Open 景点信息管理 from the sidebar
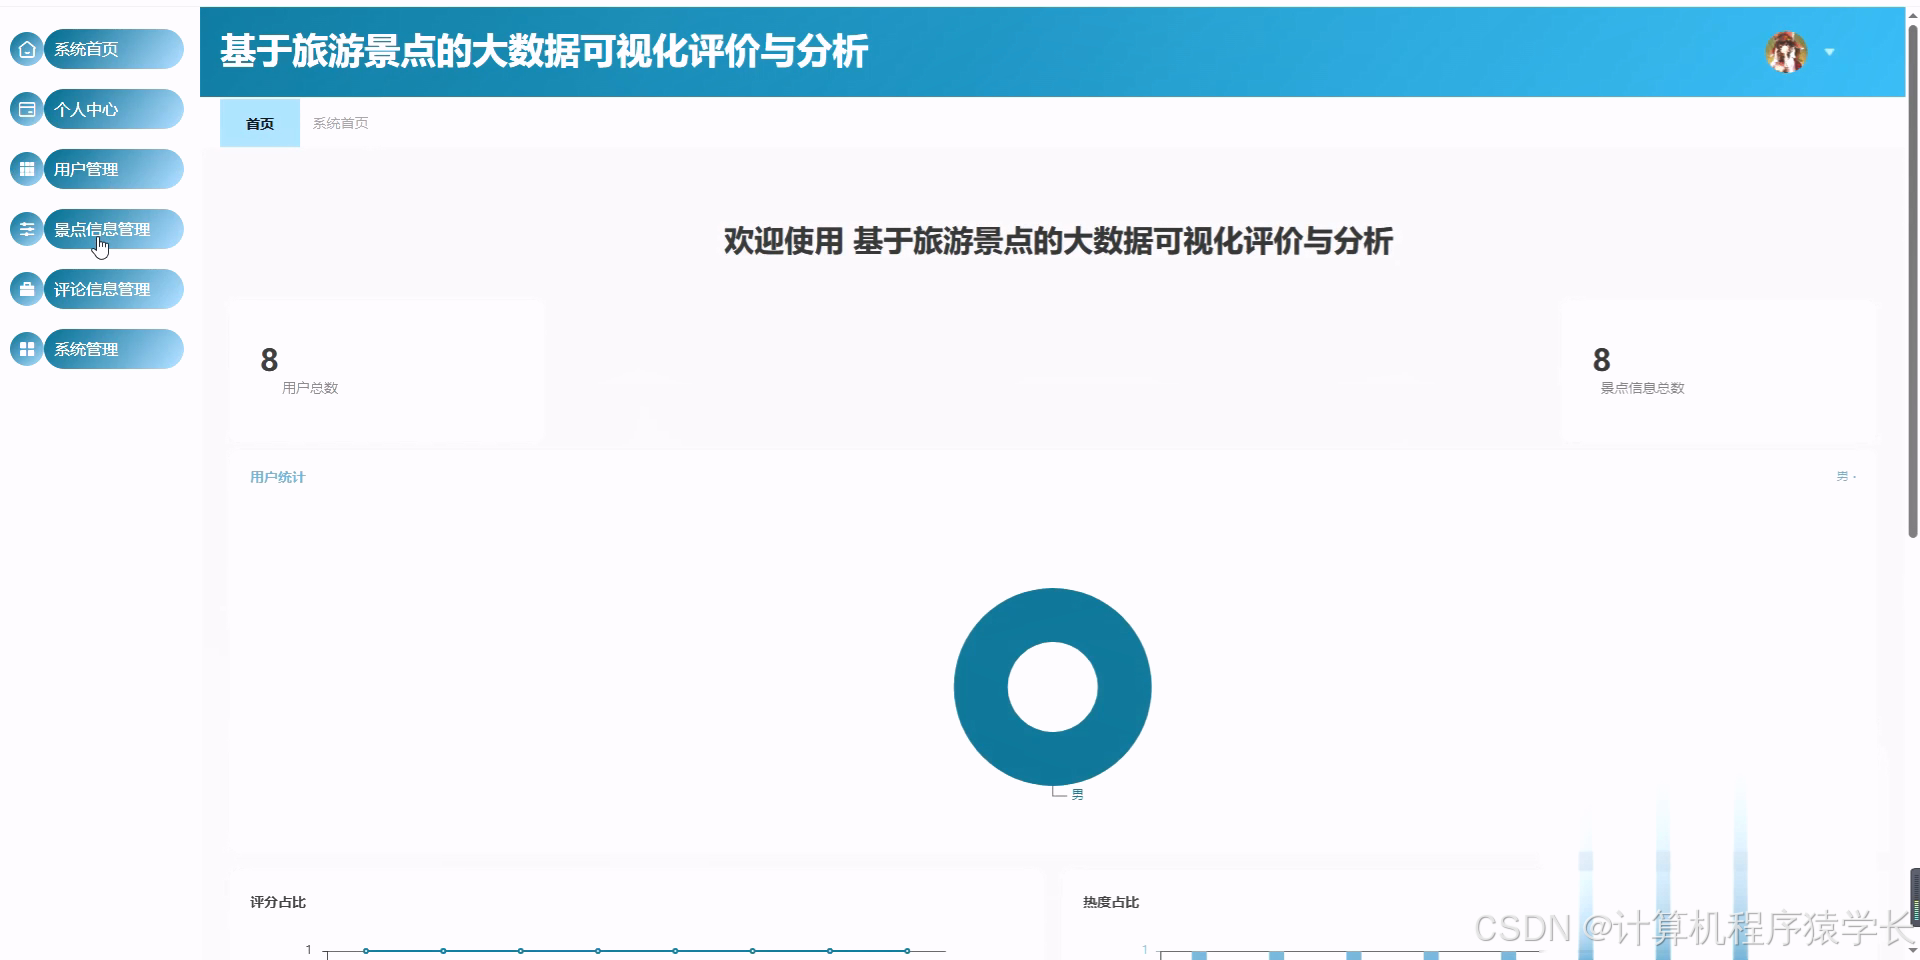The image size is (1920, 960). click(x=101, y=228)
